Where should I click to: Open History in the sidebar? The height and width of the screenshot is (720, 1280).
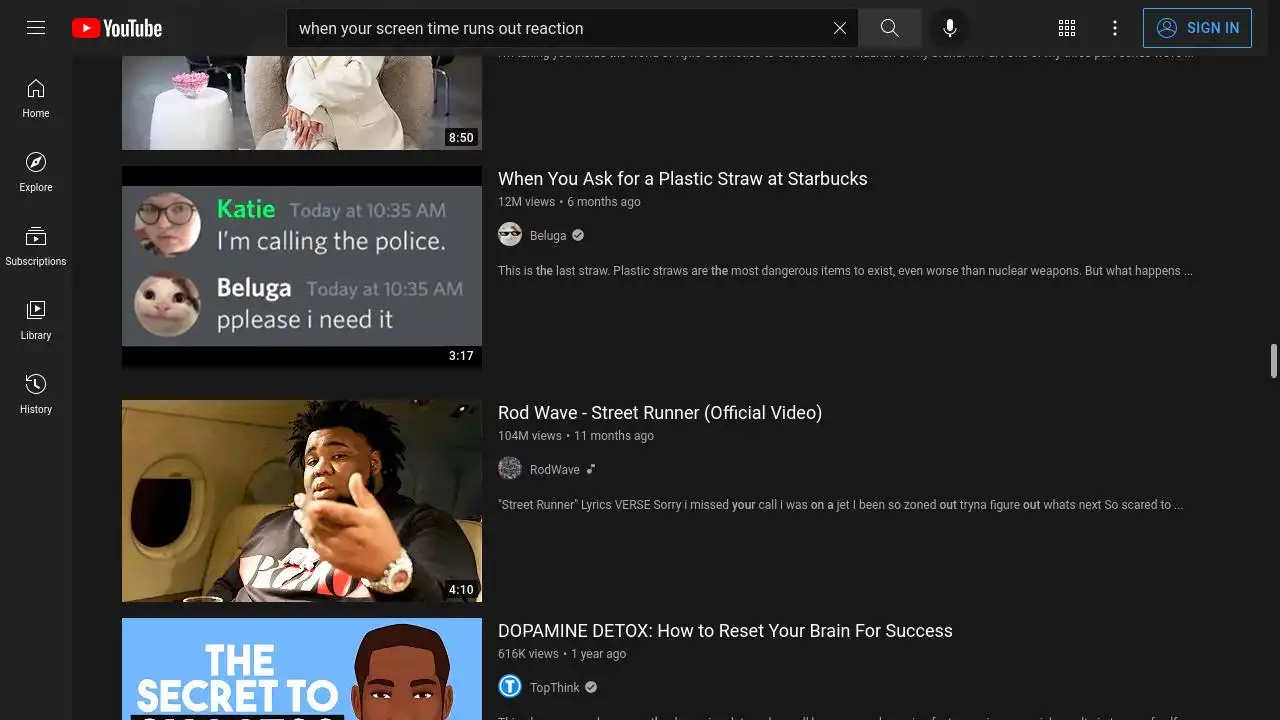tap(36, 394)
